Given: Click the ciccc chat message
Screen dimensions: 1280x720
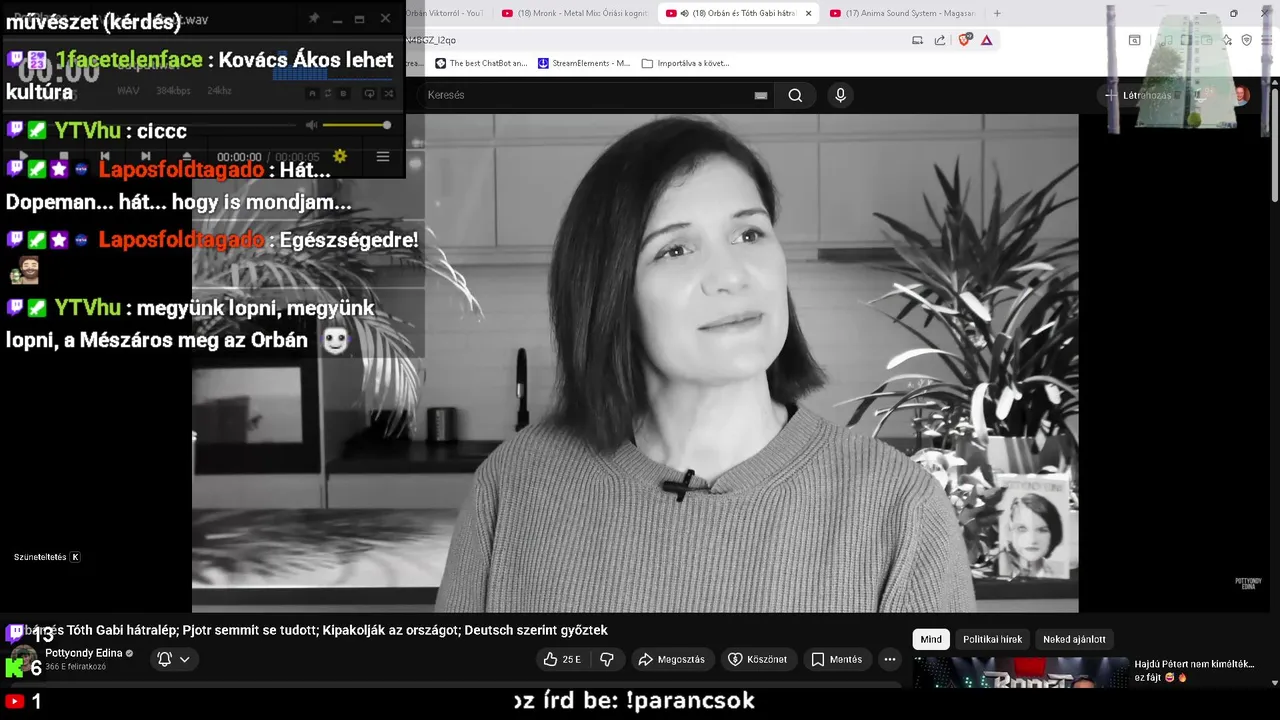Looking at the screenshot, I should pos(162,131).
